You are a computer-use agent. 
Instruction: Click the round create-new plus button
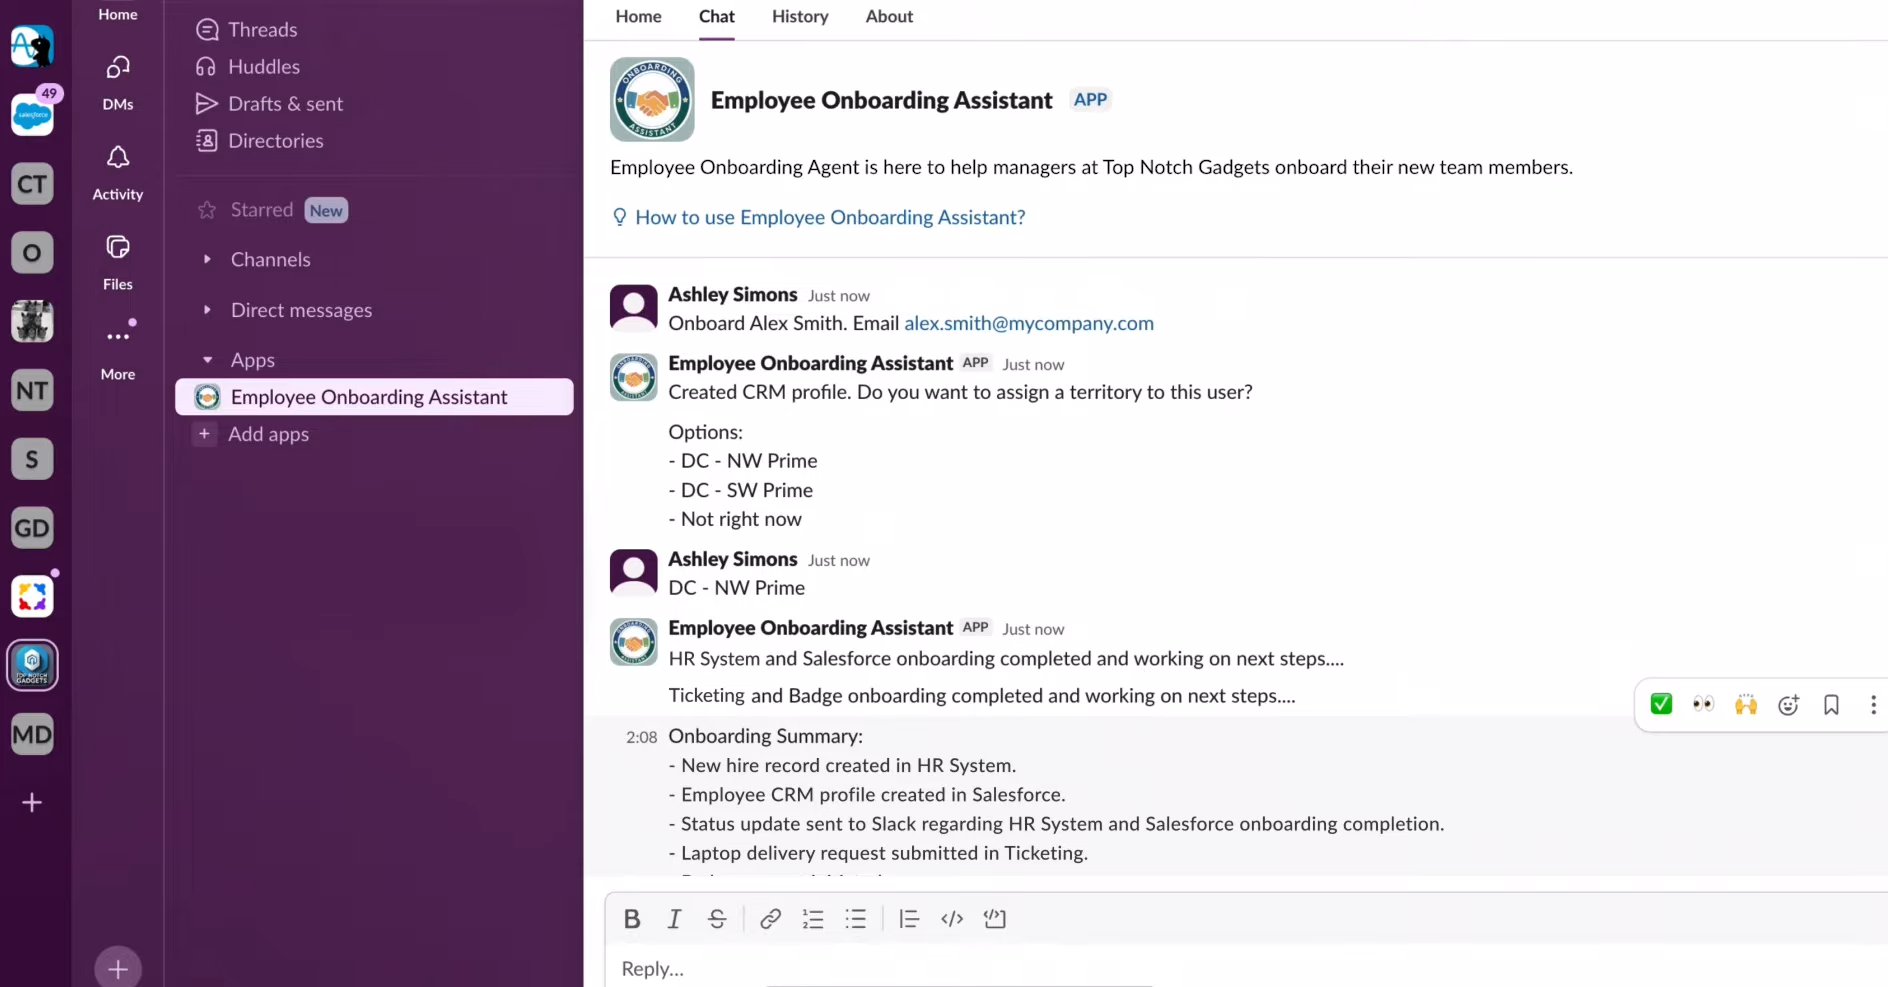click(118, 967)
